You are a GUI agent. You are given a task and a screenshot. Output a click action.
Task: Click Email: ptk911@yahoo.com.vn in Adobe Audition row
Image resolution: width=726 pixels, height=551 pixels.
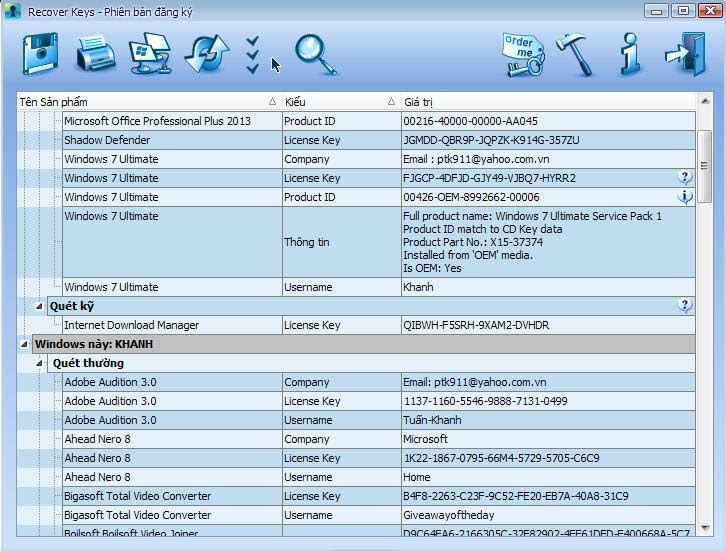pos(475,382)
